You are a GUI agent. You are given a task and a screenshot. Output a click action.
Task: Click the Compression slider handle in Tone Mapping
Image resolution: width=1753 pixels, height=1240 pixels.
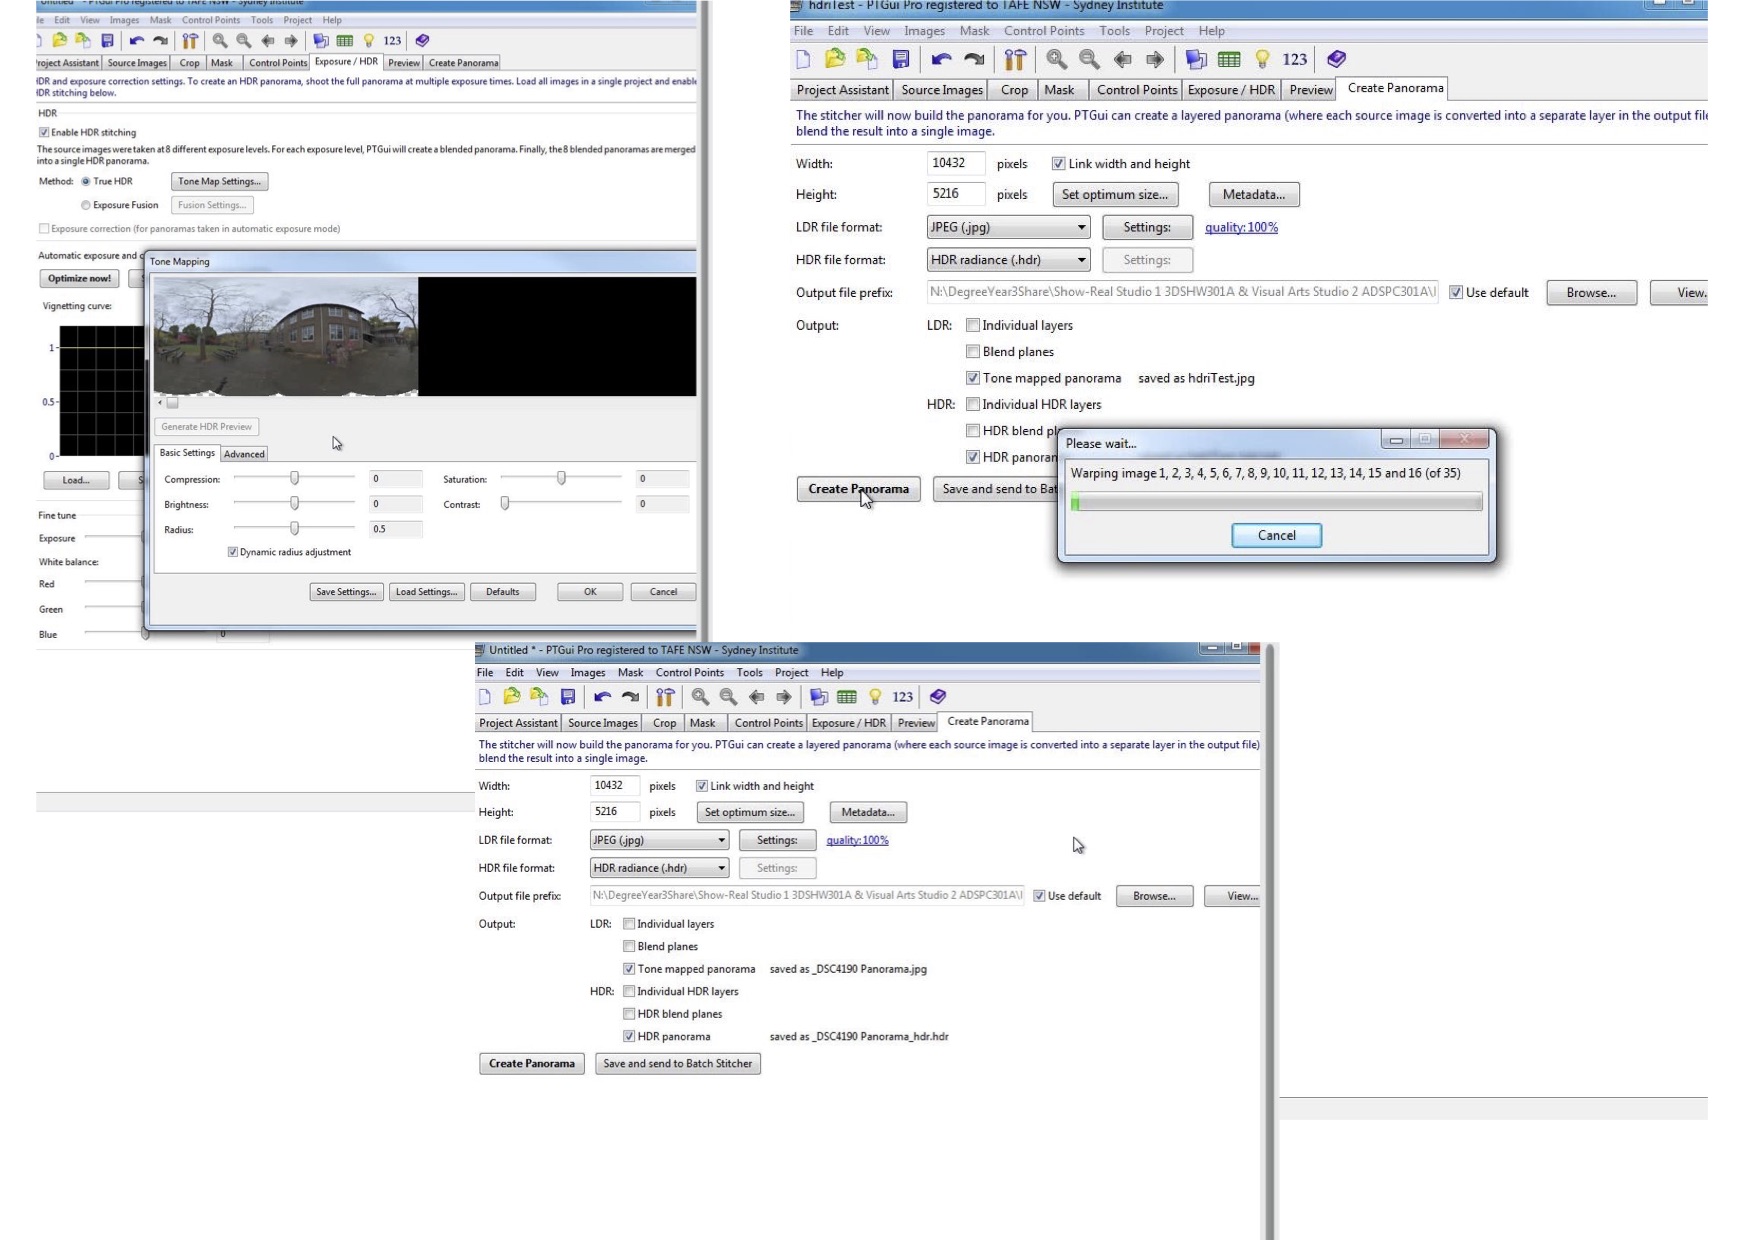tap(294, 478)
